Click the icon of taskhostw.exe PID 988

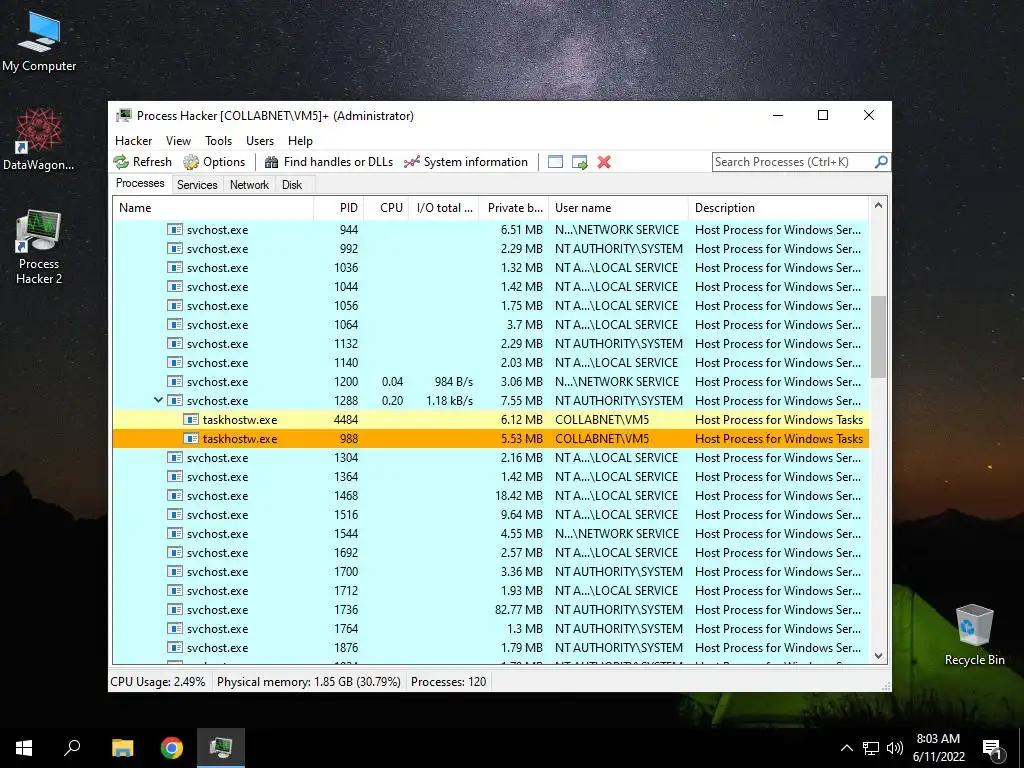tap(190, 438)
